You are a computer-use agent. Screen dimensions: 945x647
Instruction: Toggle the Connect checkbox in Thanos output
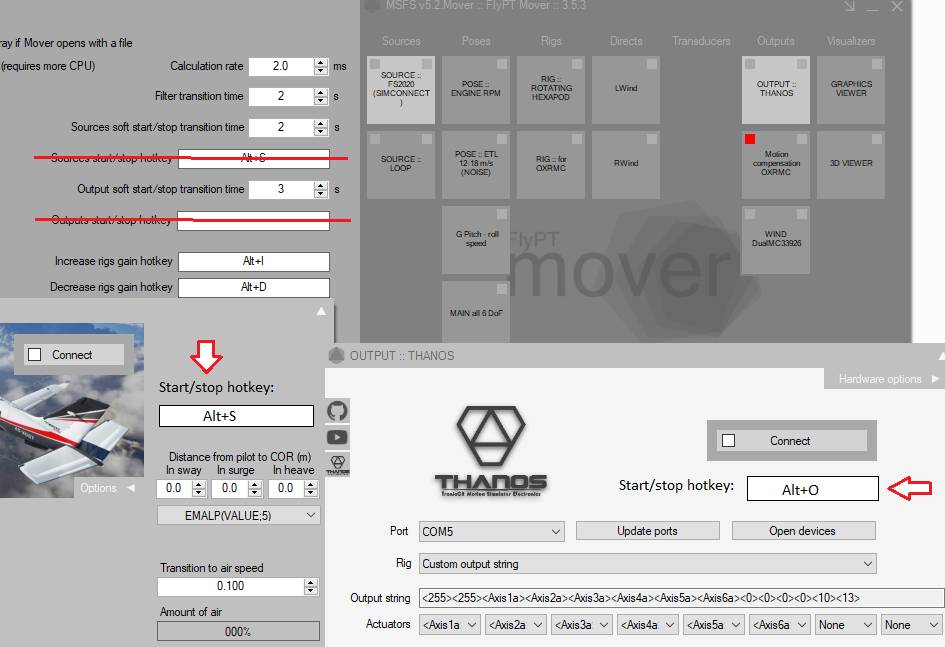coord(728,440)
